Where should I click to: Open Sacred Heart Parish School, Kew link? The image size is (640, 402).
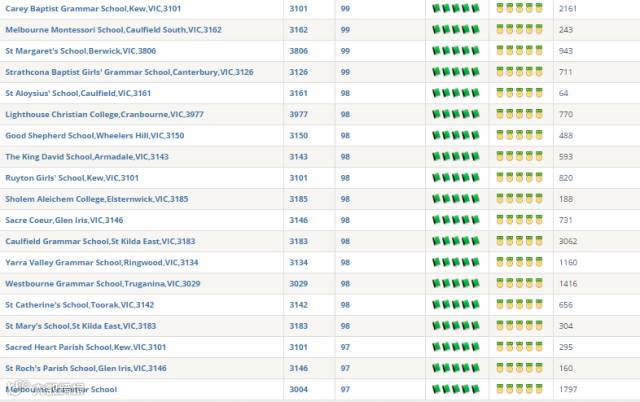pos(86,348)
